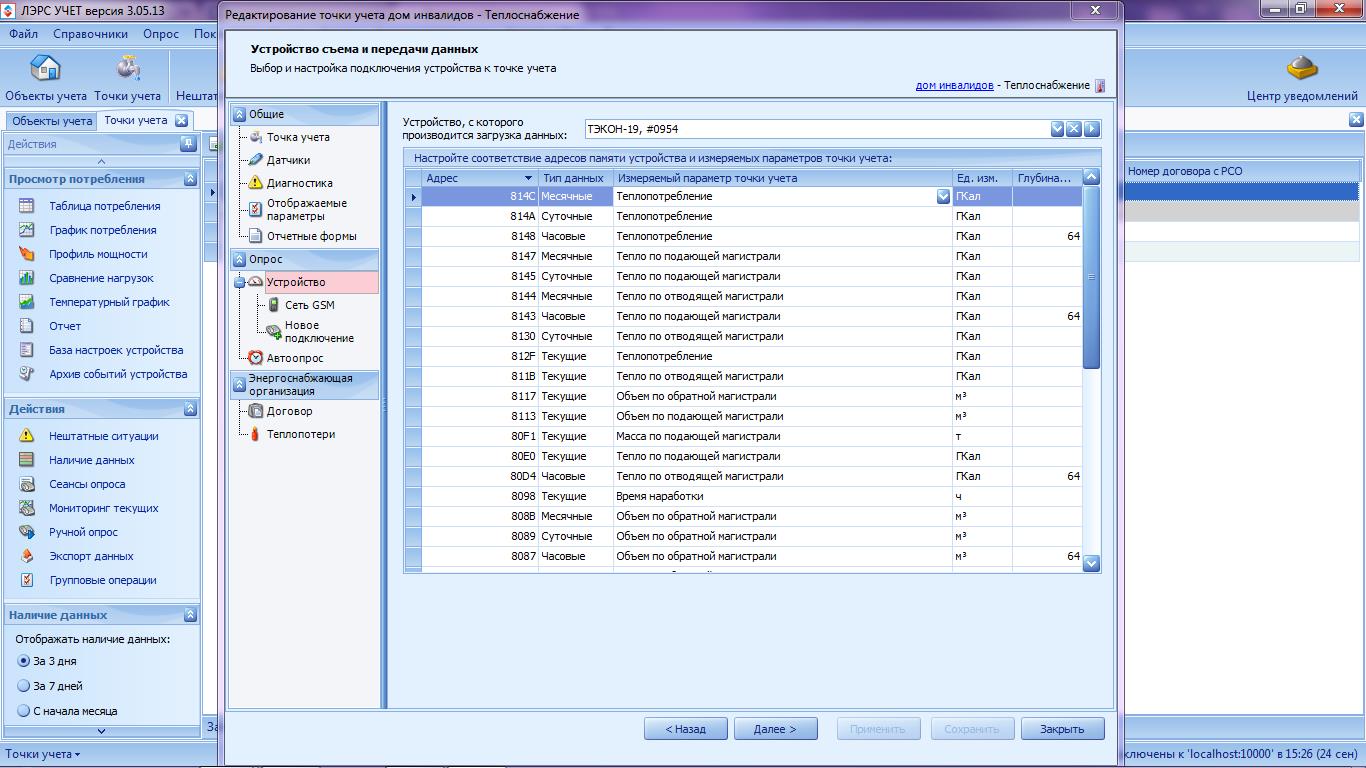Open Температурный график icon
The height and width of the screenshot is (768, 1366).
click(28, 302)
